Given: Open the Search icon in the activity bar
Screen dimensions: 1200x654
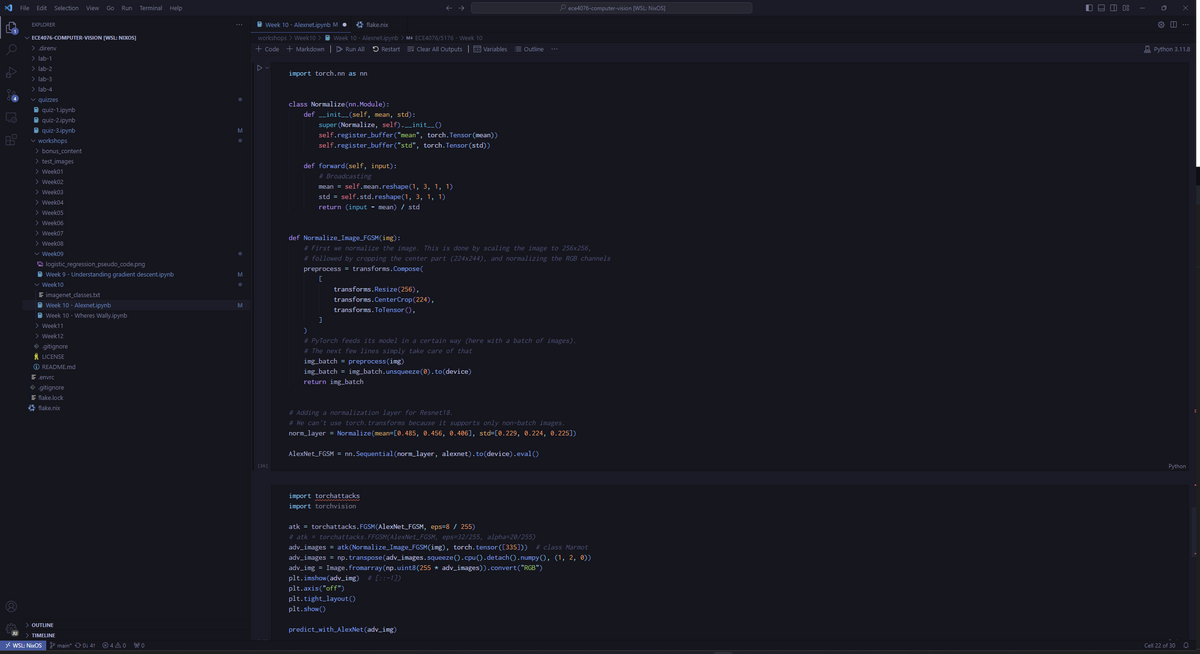Looking at the screenshot, I should pyautogui.click(x=11, y=48).
